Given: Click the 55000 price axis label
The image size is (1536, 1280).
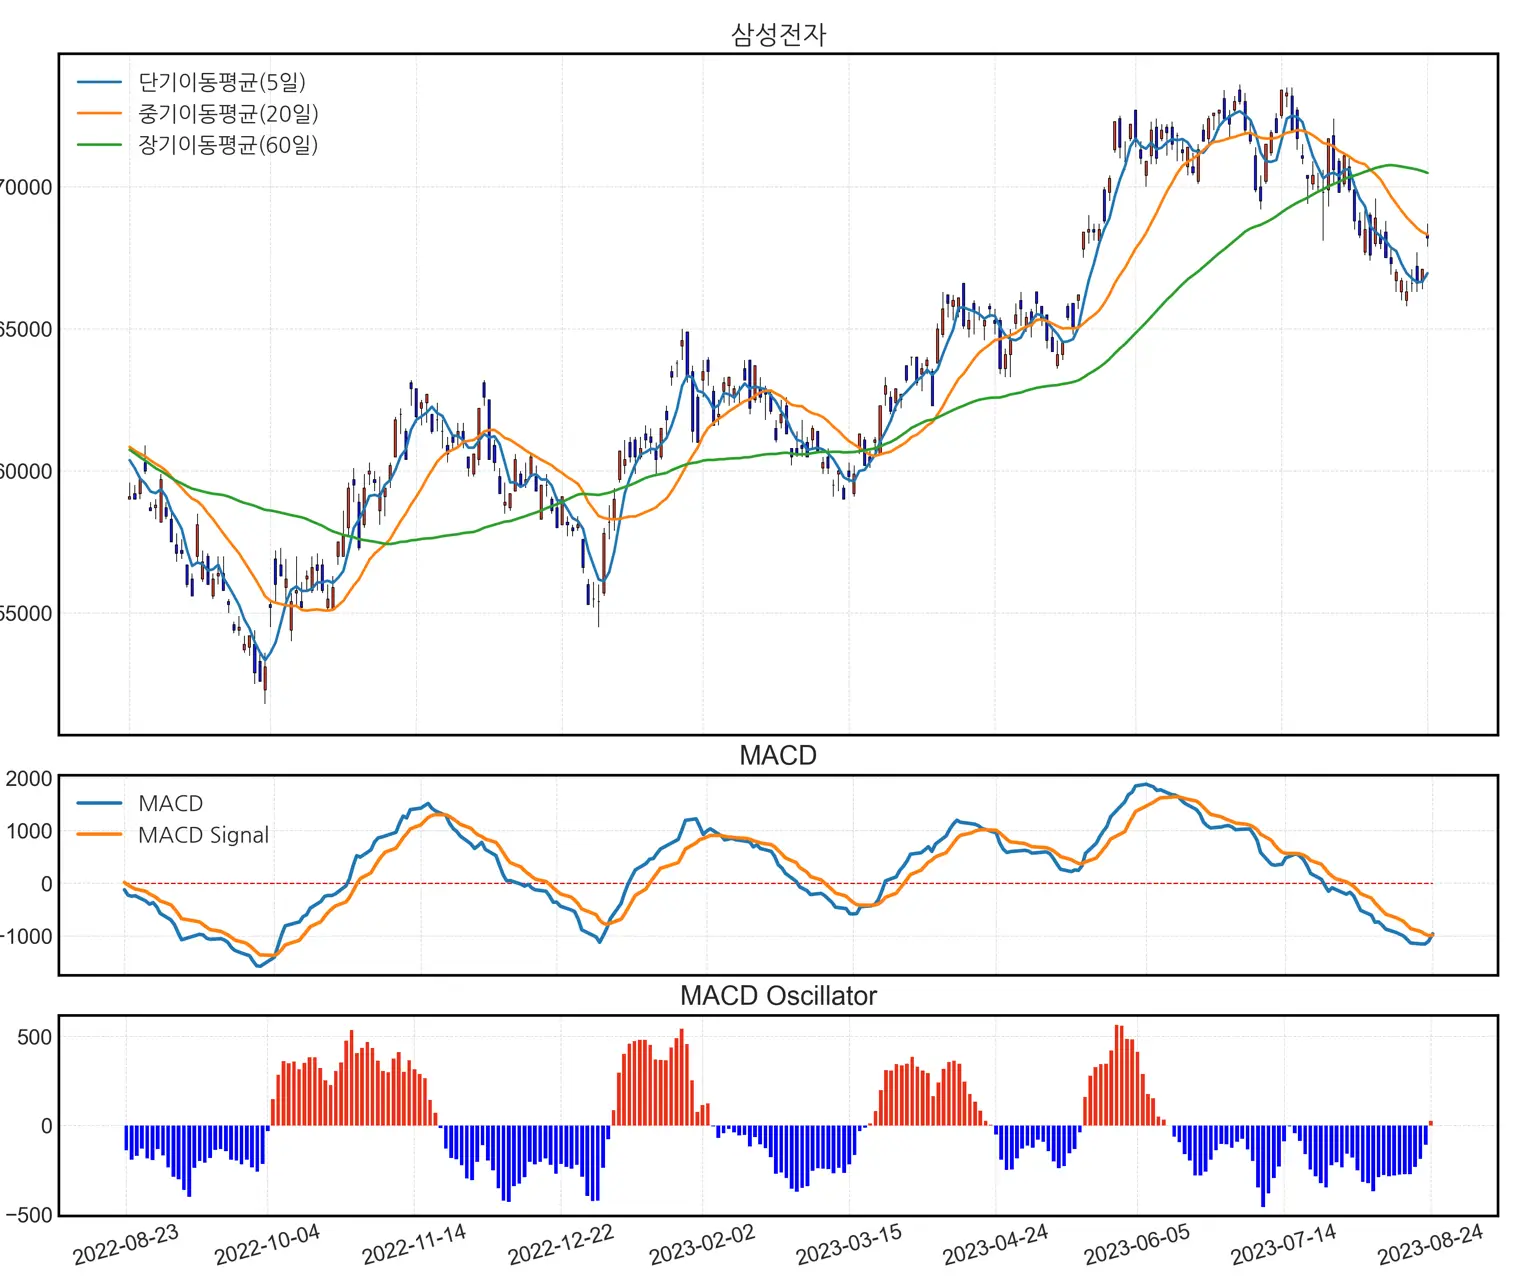Looking at the screenshot, I should [x=26, y=614].
